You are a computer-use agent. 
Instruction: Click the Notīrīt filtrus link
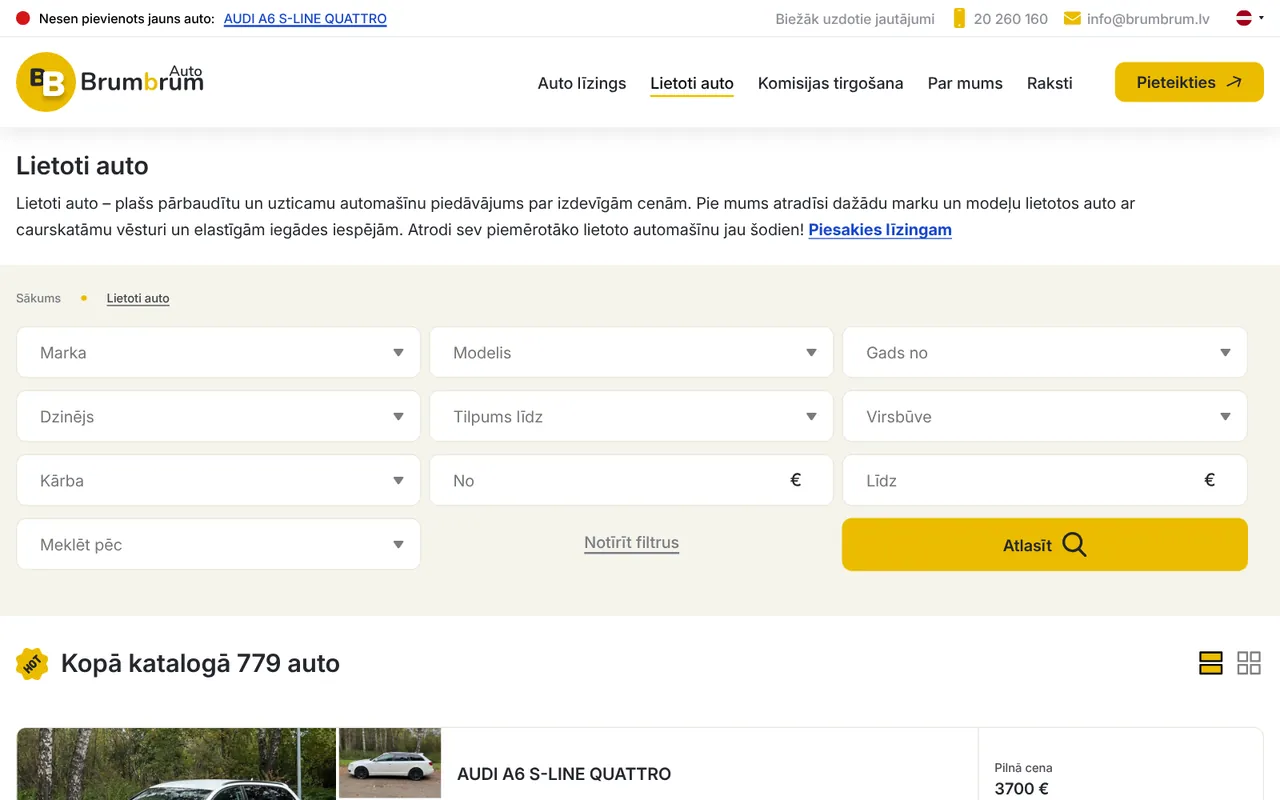(x=631, y=543)
